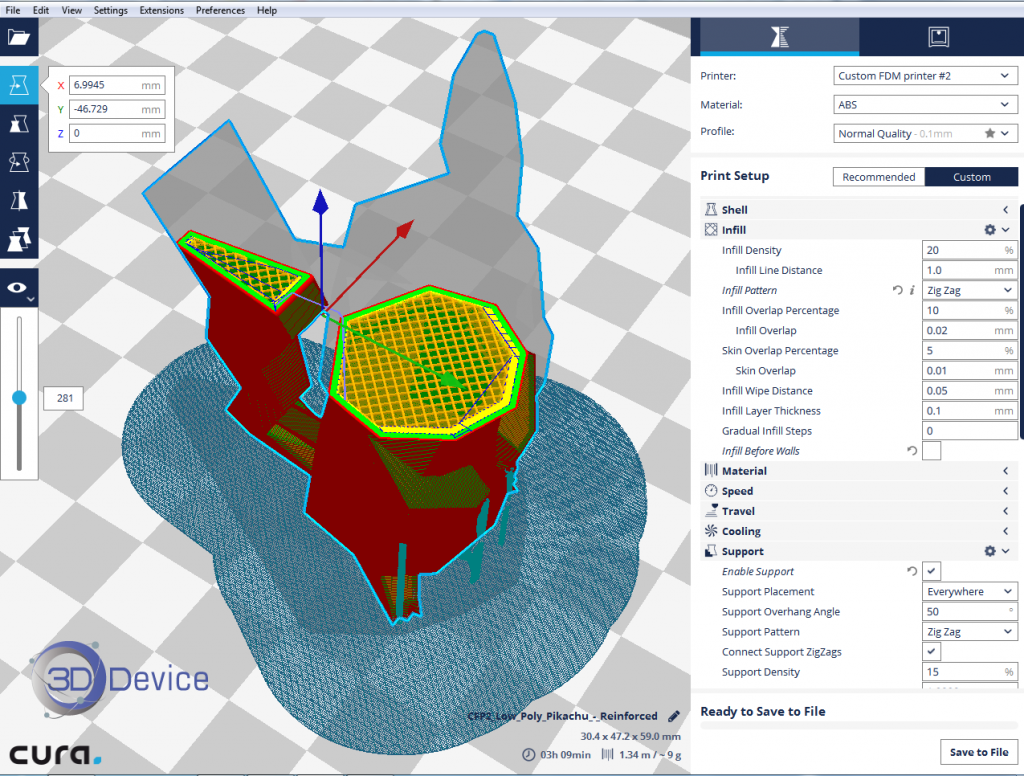Viewport: 1024px width, 776px height.
Task: Reset the Infill Pattern setting
Action: (x=898, y=290)
